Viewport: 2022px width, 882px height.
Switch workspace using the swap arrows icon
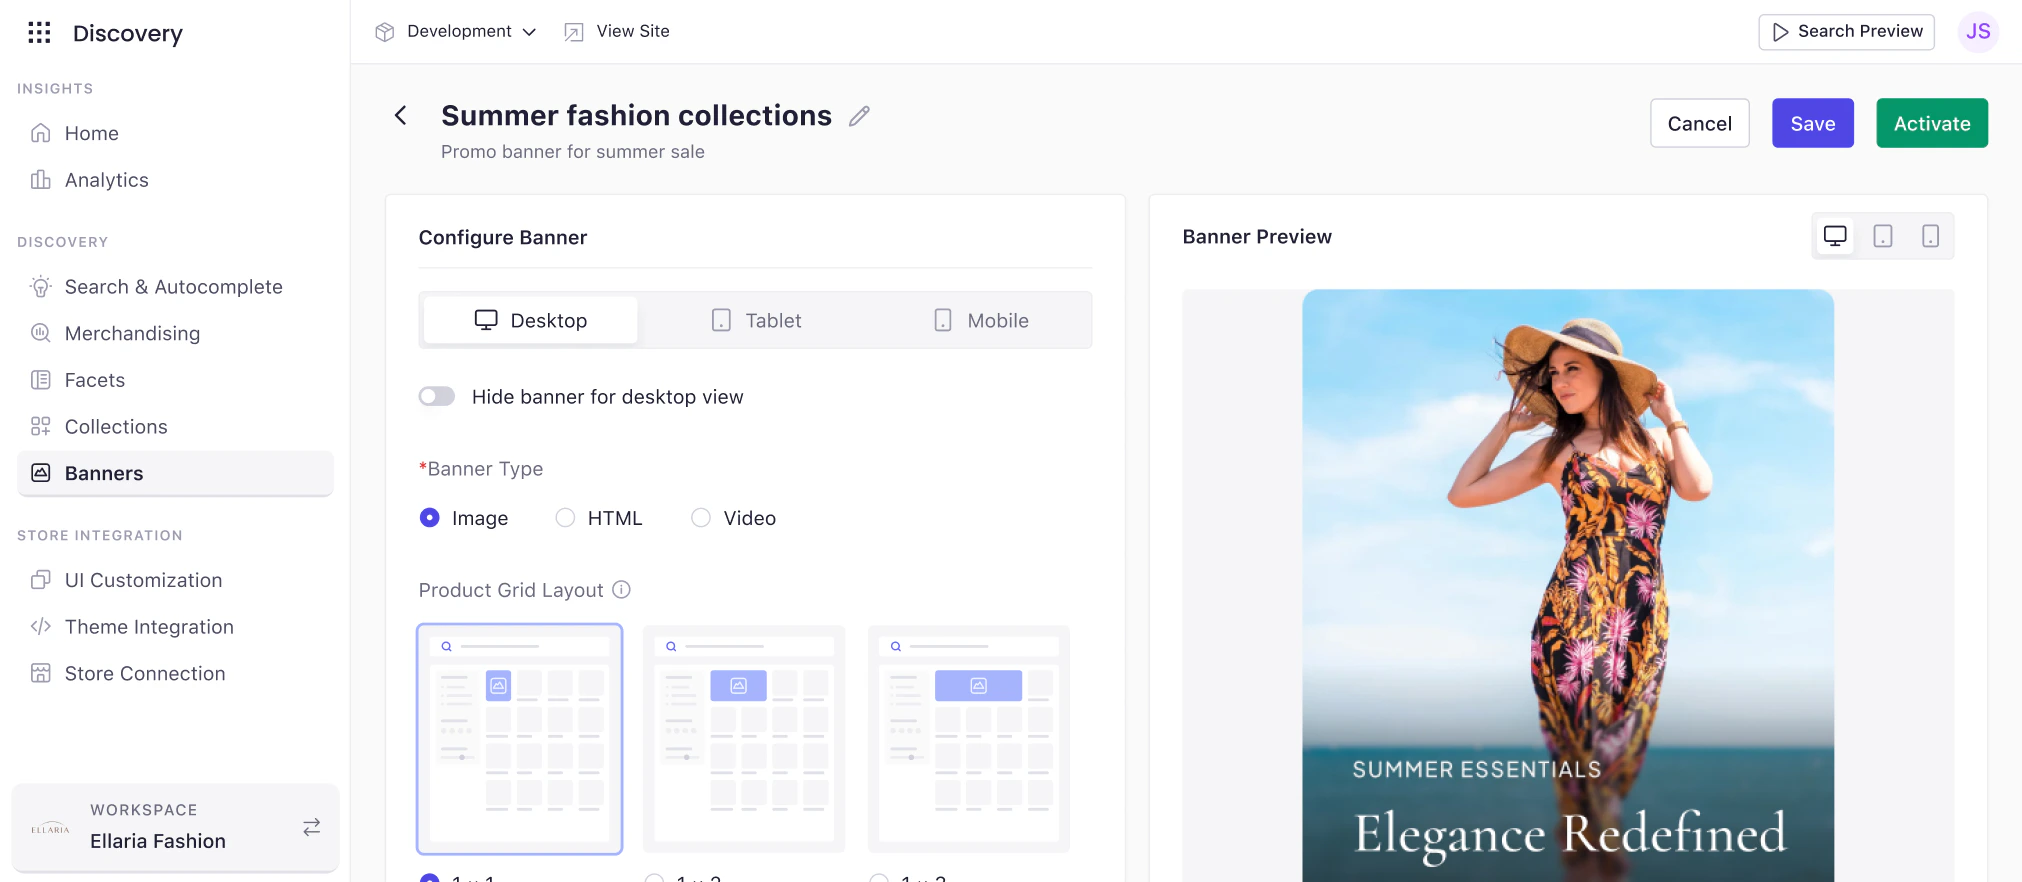[x=312, y=827]
